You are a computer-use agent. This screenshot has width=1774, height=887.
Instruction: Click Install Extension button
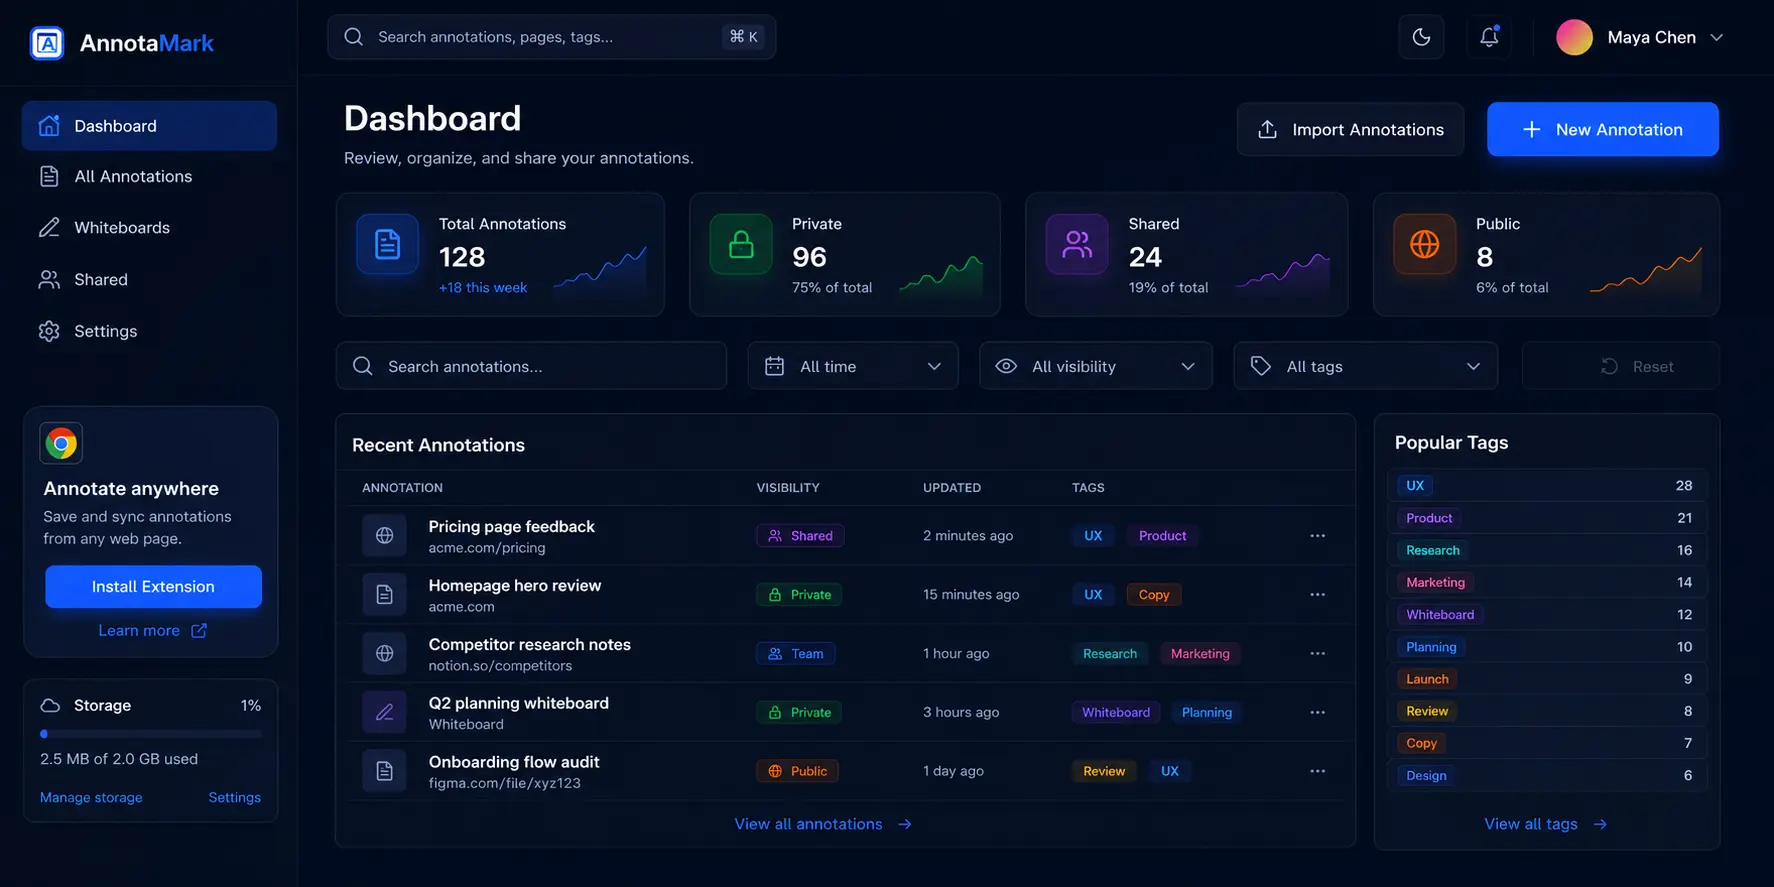(153, 587)
